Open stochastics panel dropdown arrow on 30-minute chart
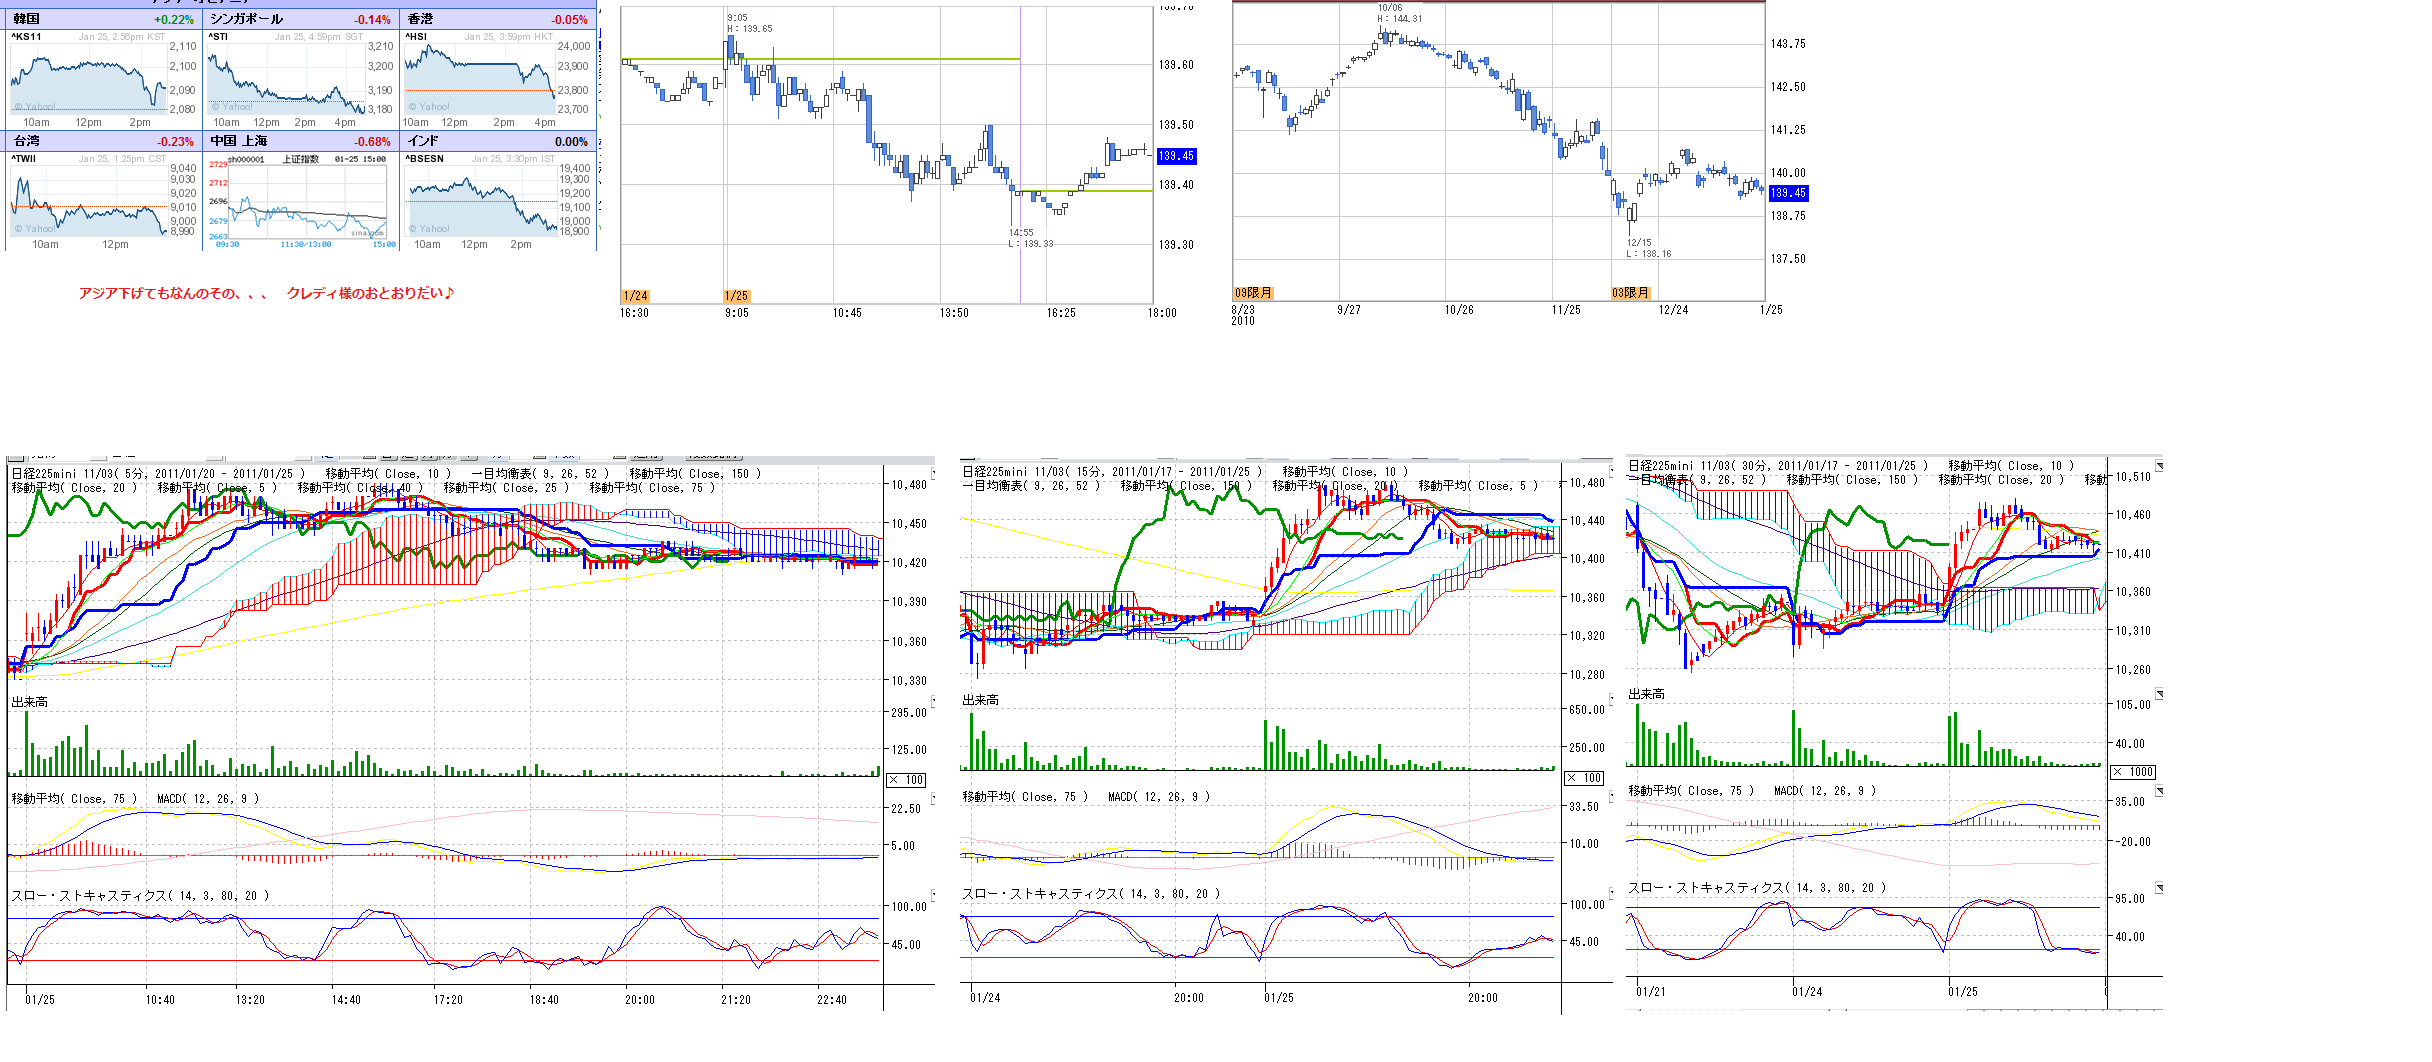The height and width of the screenshot is (1062, 2432). pos(2159,888)
